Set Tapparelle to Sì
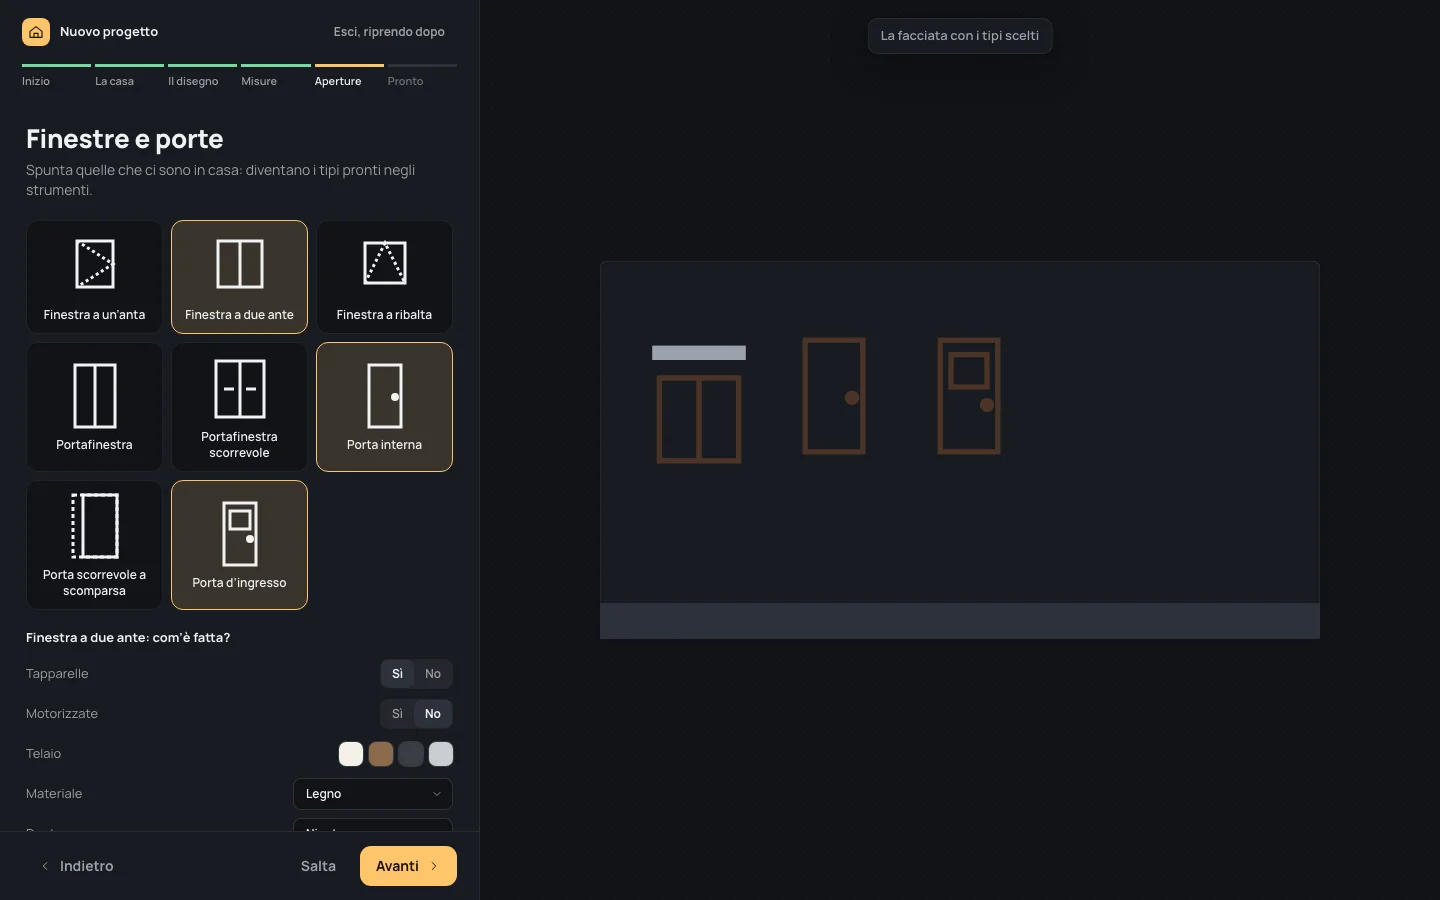Viewport: 1440px width, 900px height. pyautogui.click(x=397, y=674)
